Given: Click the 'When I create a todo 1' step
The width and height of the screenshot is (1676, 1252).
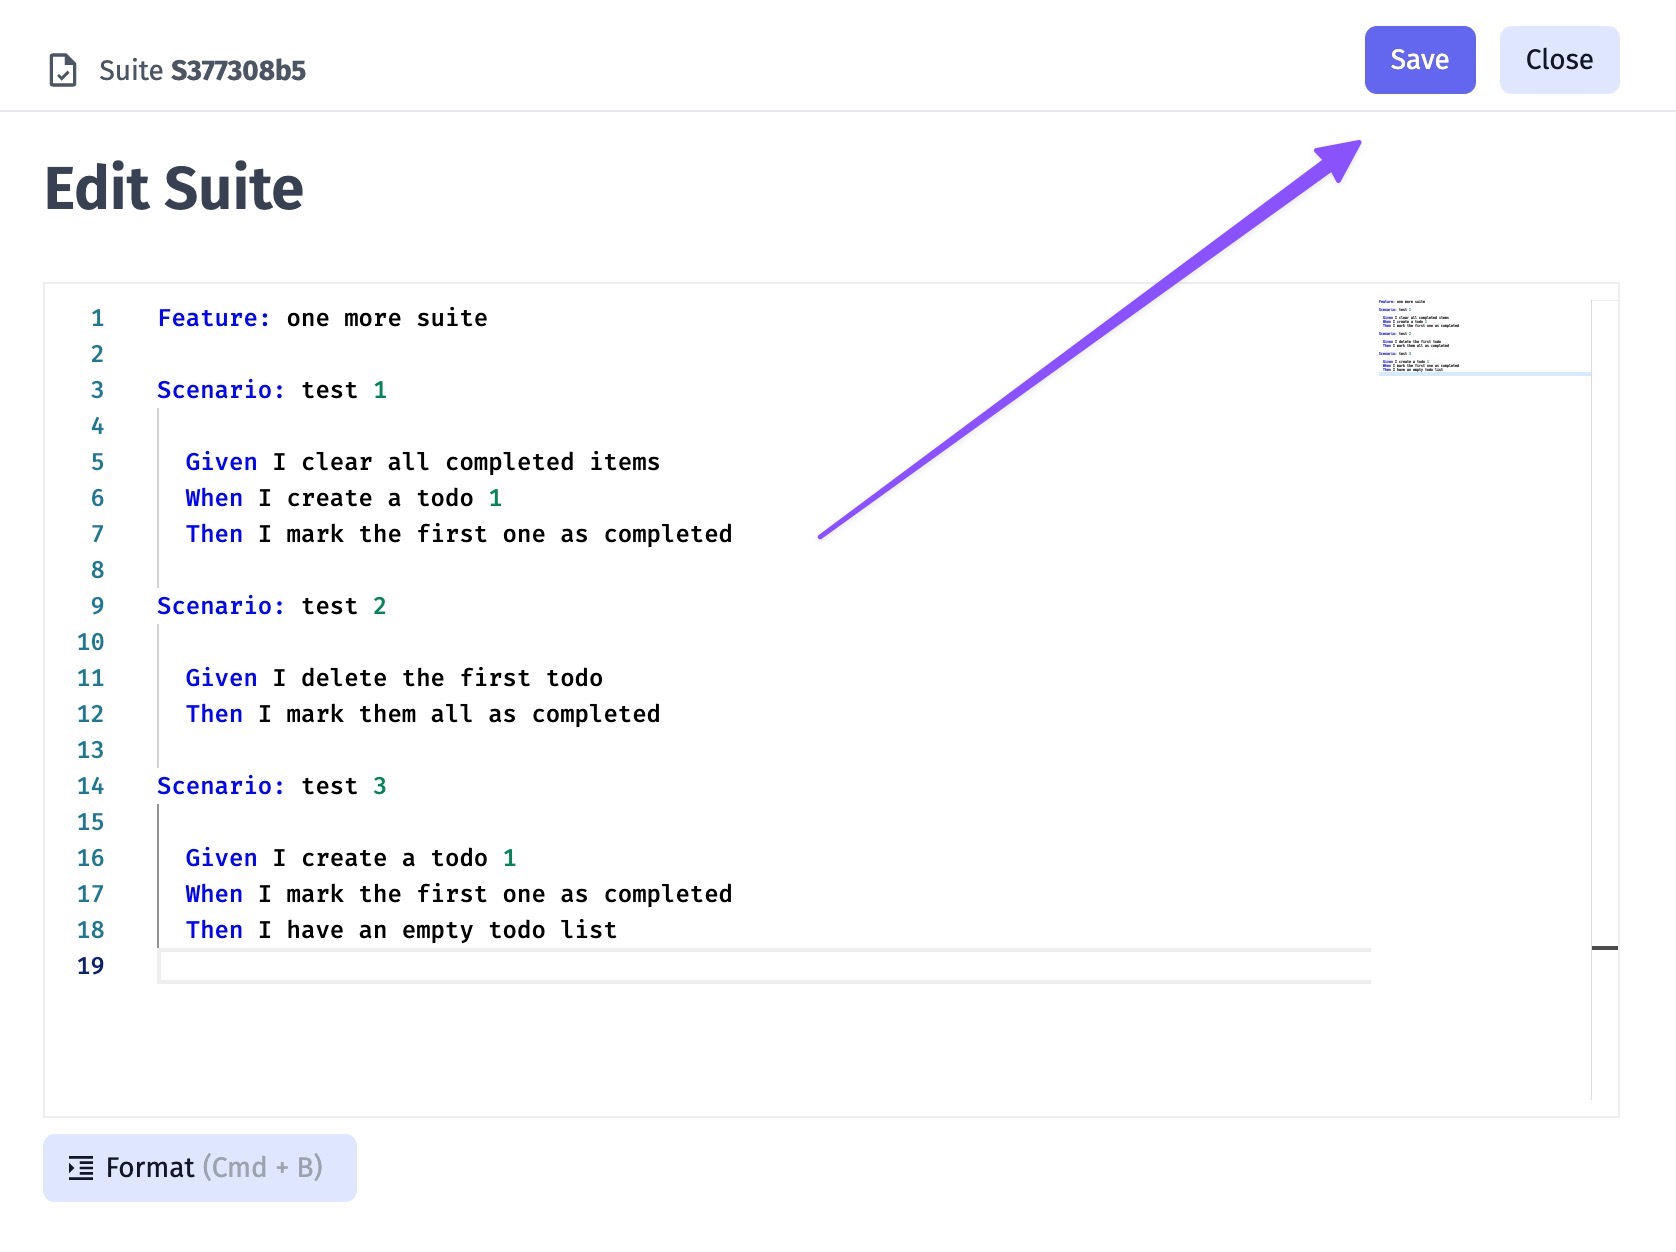Looking at the screenshot, I should tap(343, 498).
